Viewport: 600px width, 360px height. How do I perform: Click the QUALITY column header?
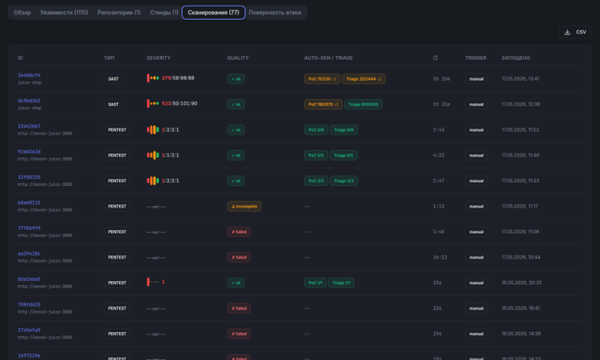coord(238,58)
